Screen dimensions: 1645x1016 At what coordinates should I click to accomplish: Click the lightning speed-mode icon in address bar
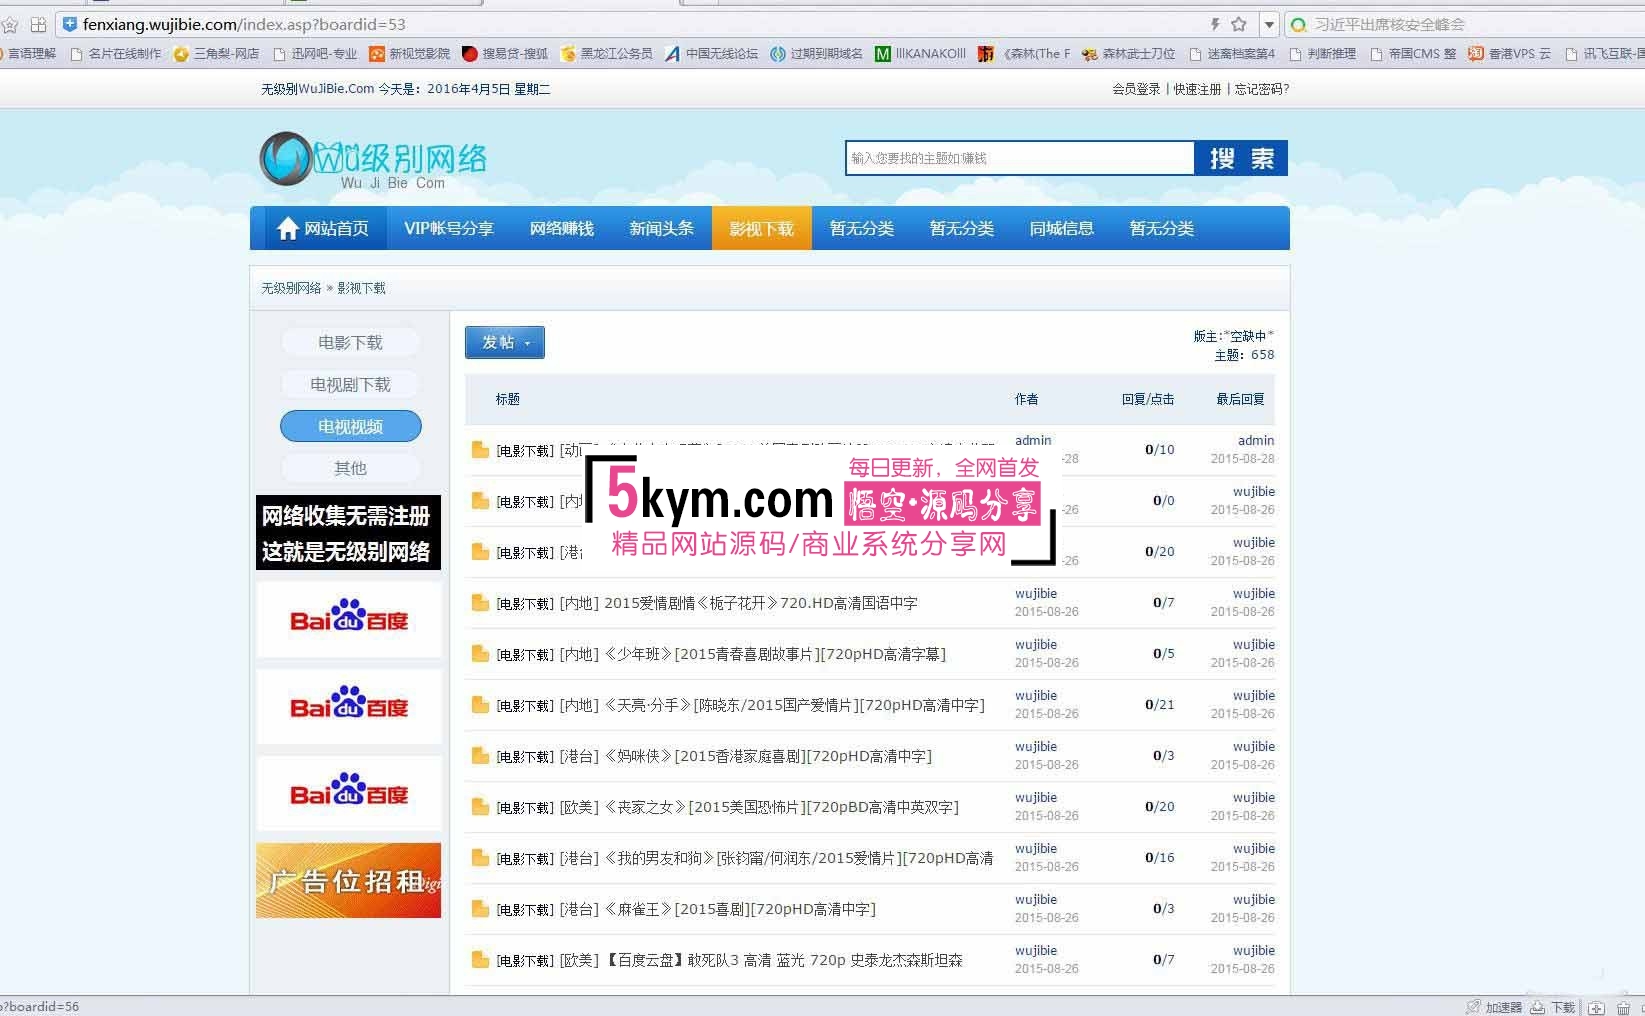click(x=1215, y=24)
